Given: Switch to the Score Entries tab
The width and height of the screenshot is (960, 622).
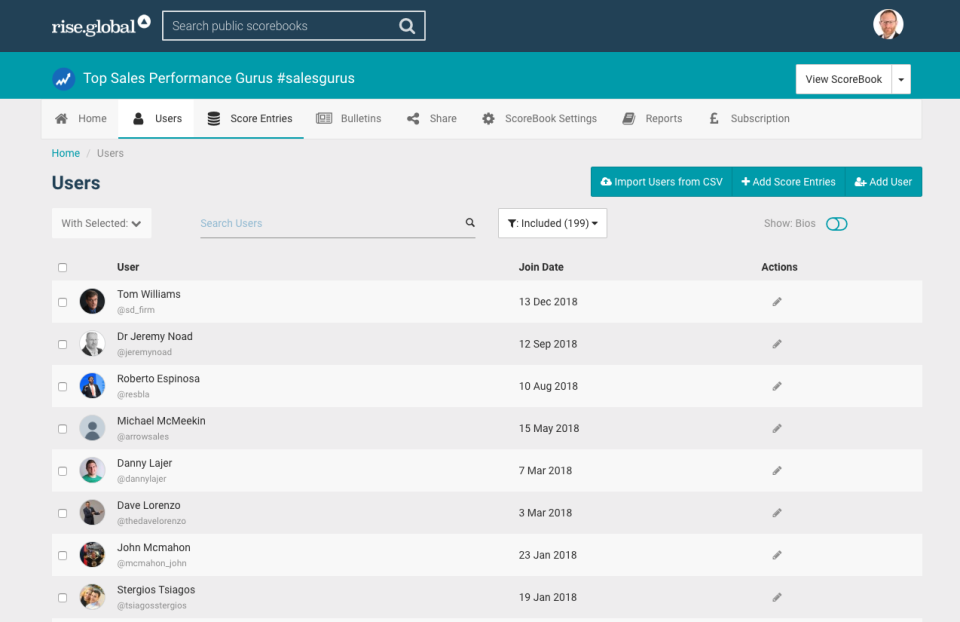Looking at the screenshot, I should (250, 118).
